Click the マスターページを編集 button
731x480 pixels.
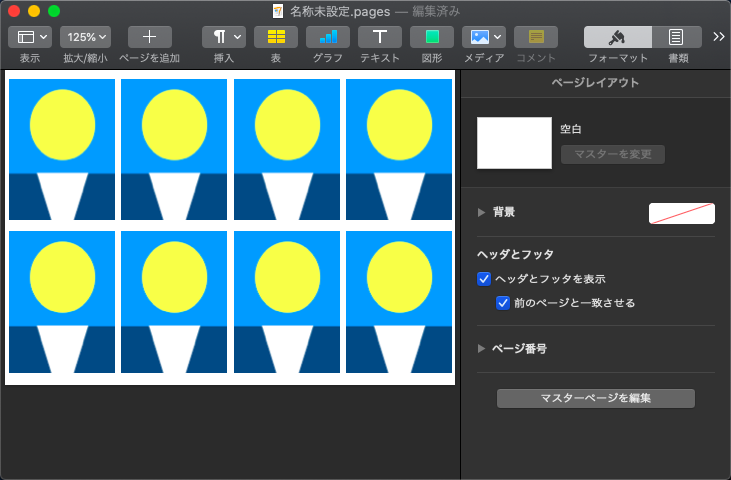click(x=595, y=398)
